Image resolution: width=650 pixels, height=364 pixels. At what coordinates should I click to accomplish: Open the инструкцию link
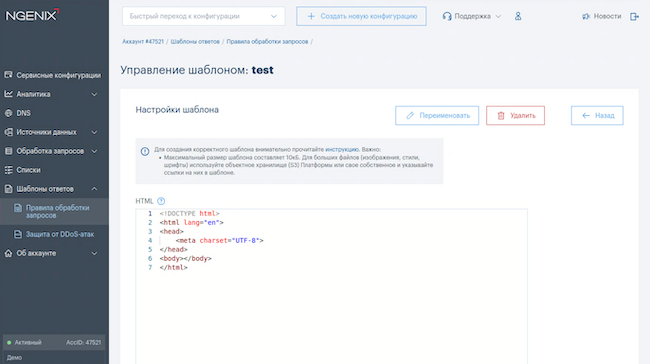342,149
